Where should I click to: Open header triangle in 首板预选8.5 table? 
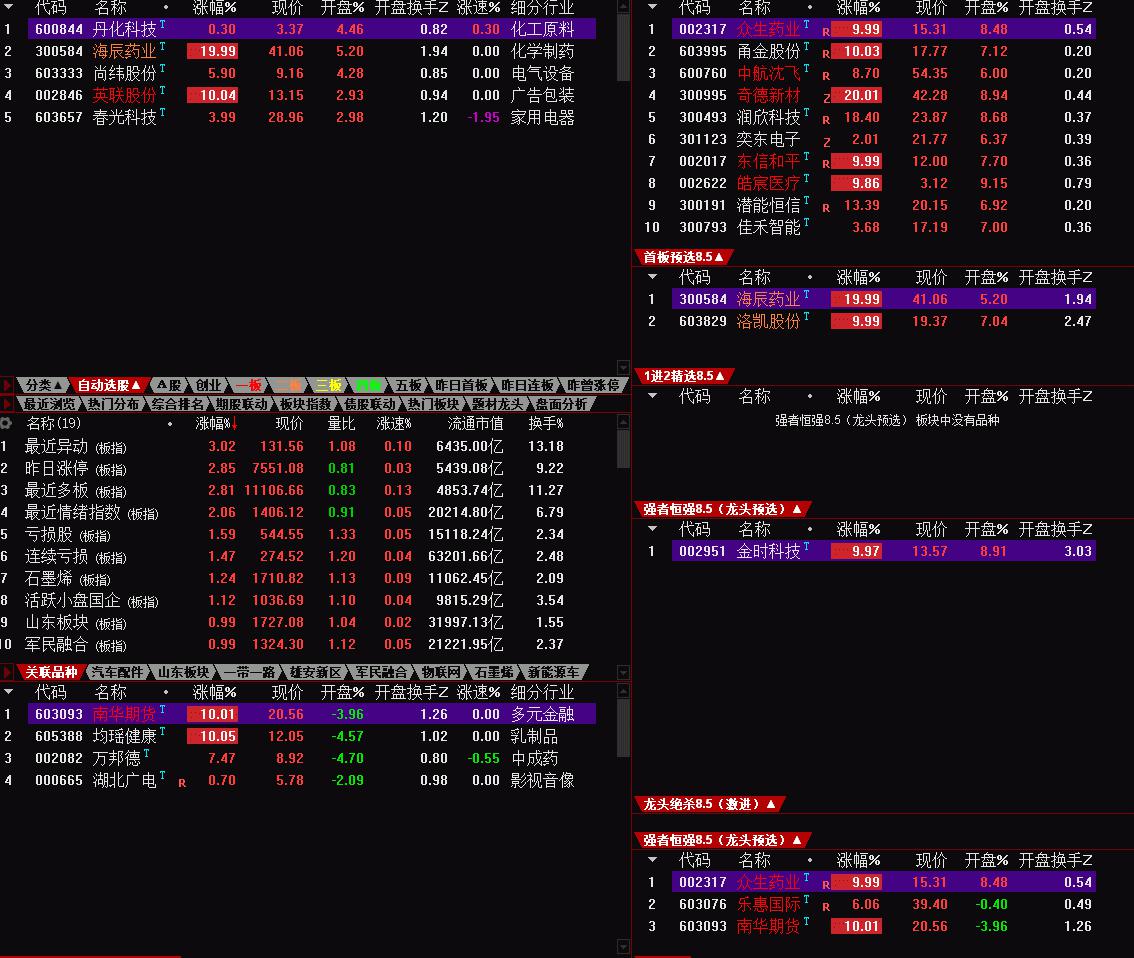652,276
